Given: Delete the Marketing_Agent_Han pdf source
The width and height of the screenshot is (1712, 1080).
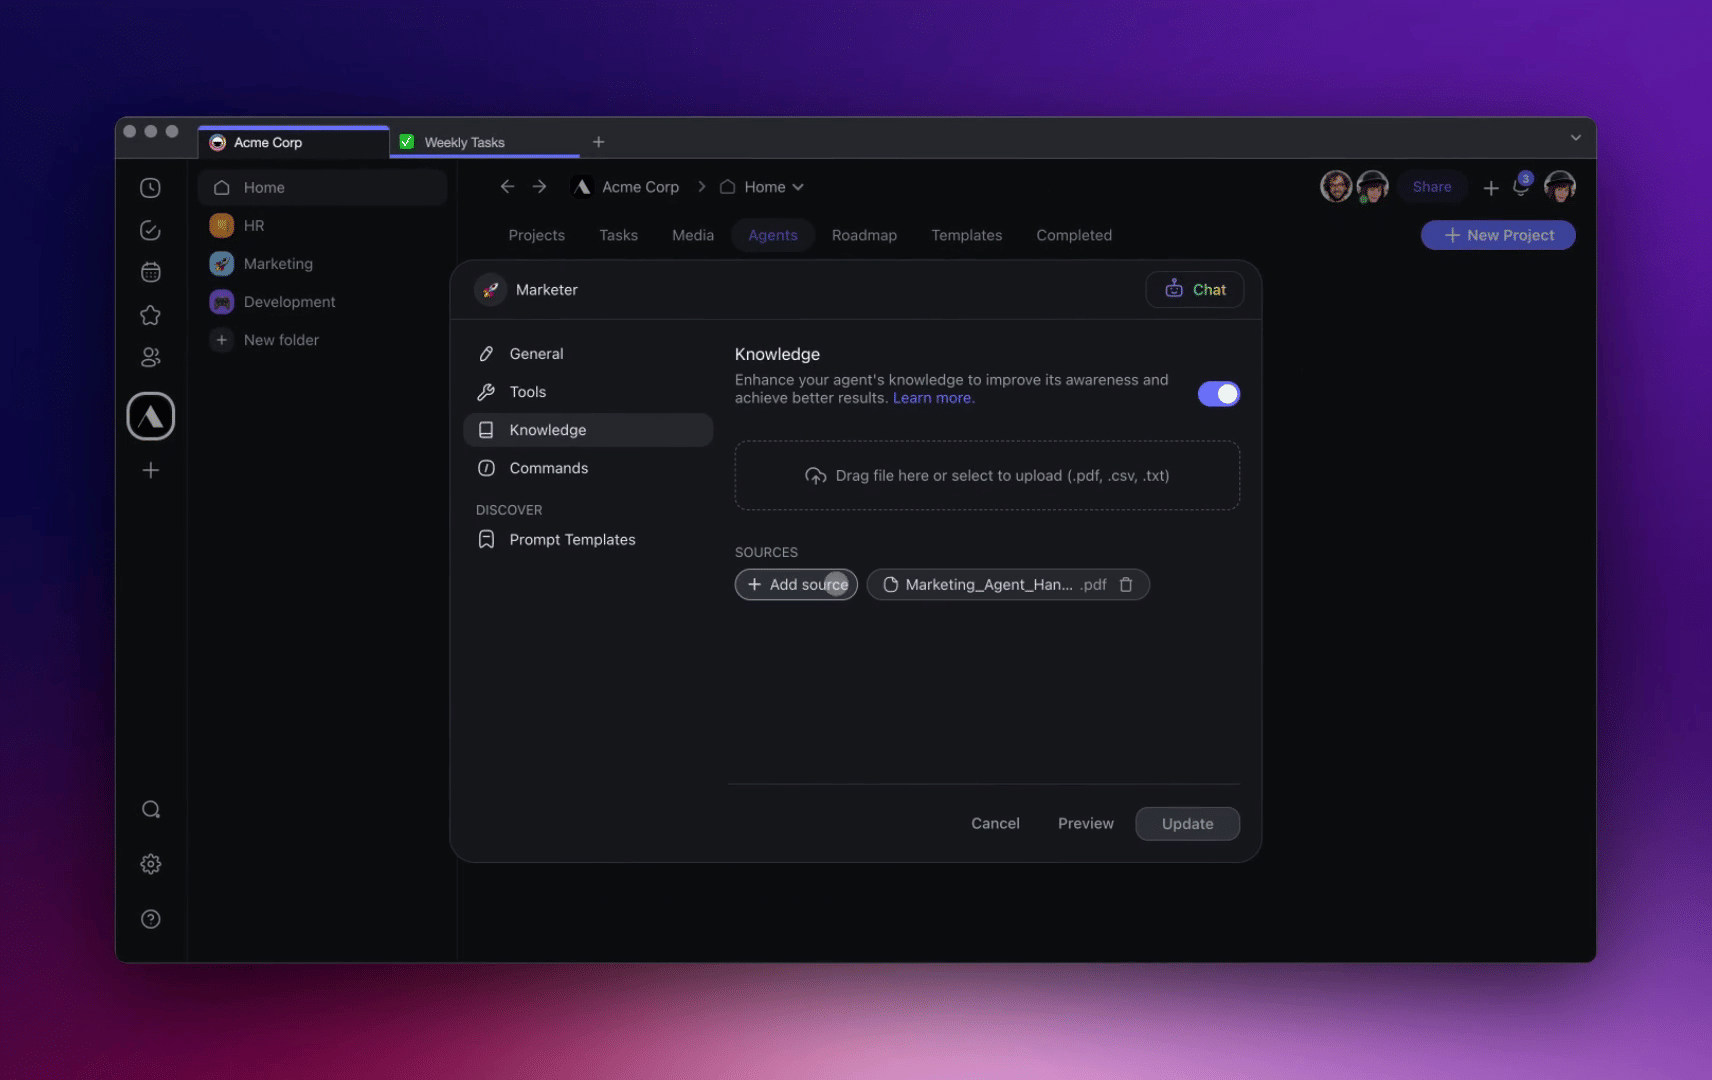Looking at the screenshot, I should [x=1126, y=585].
